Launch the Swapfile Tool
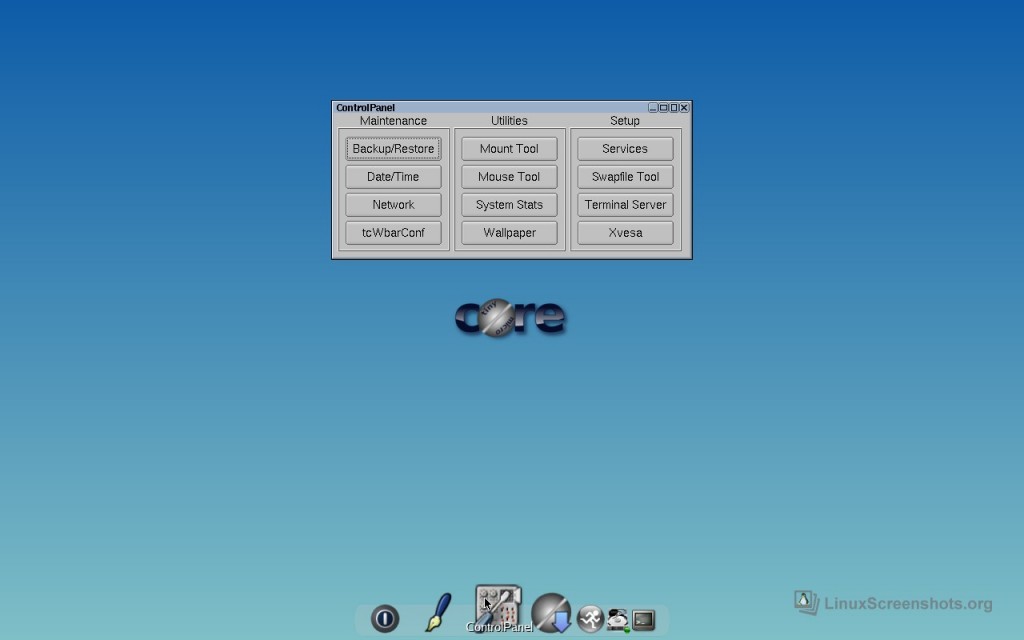The image size is (1024, 640). 625,176
